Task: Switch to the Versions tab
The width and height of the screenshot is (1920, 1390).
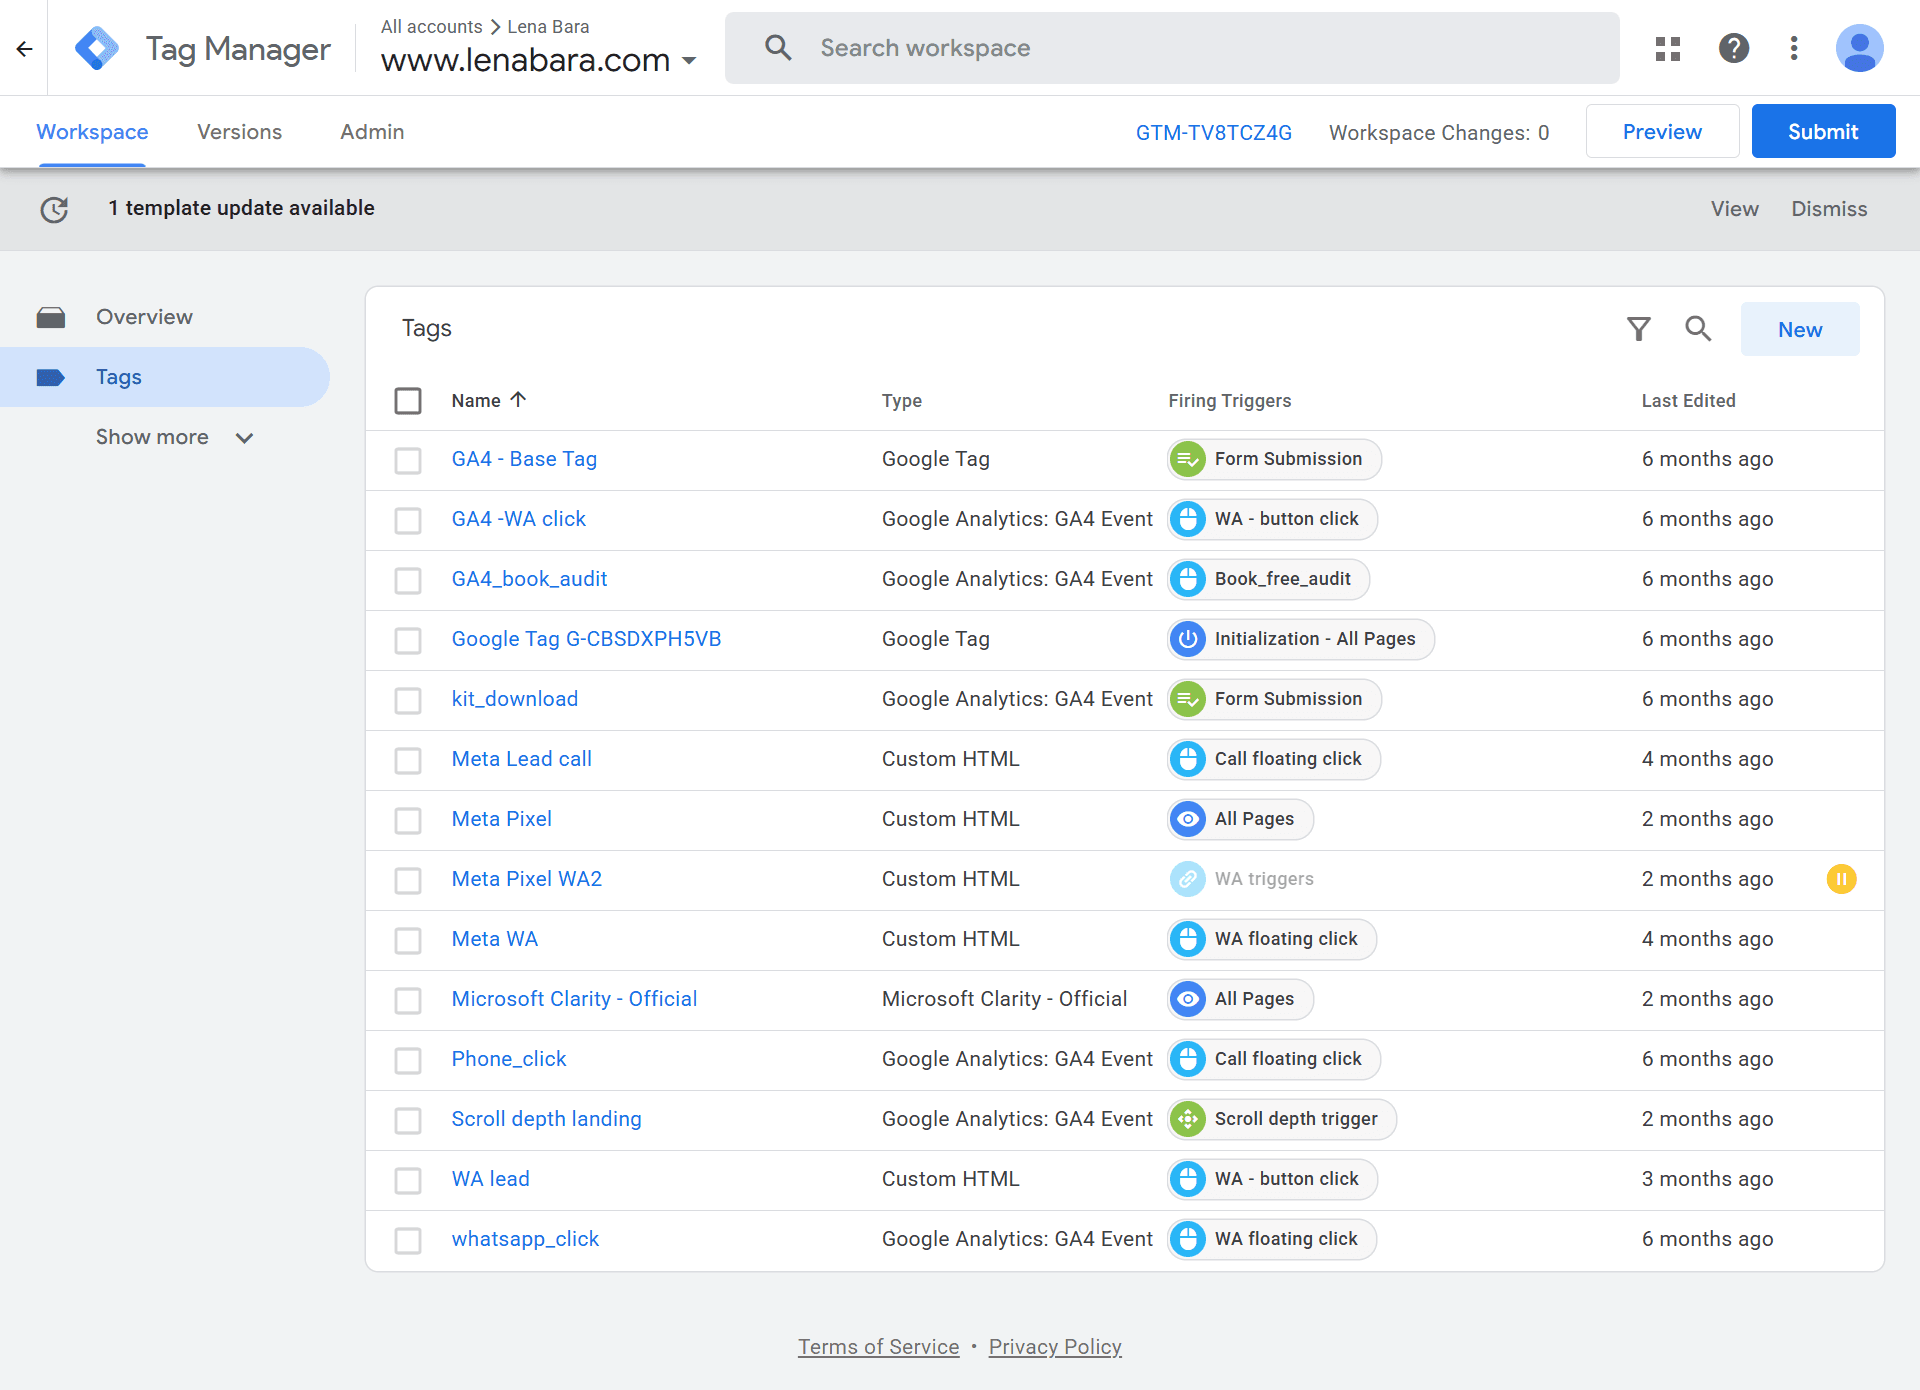Action: click(x=239, y=132)
